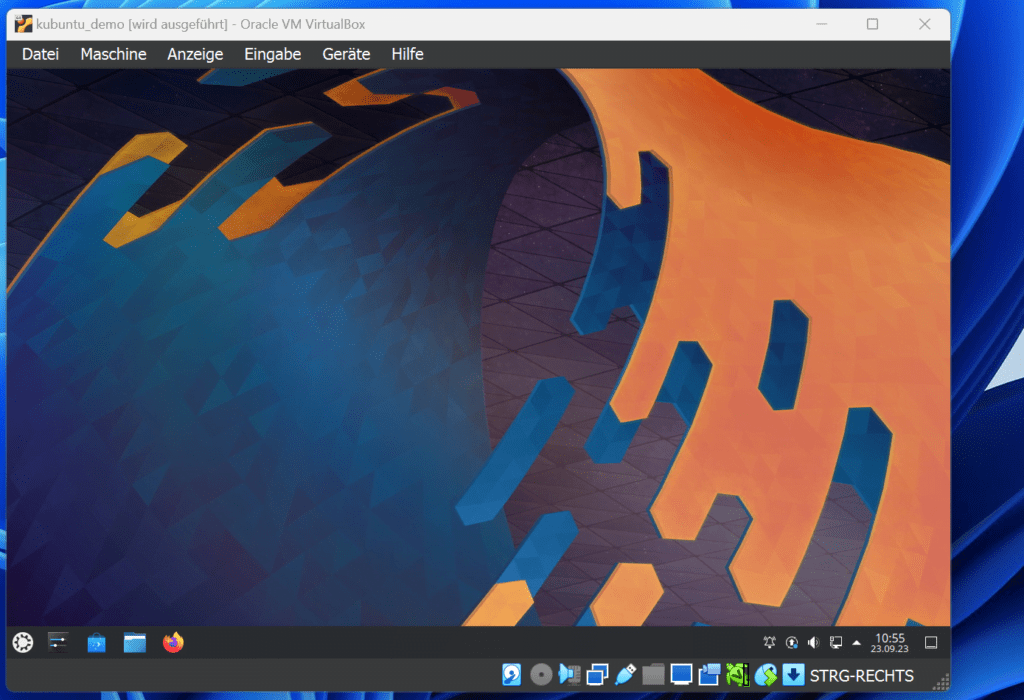Minimize the VirtualBox window
Image resolution: width=1024 pixels, height=700 pixels.
[x=822, y=24]
